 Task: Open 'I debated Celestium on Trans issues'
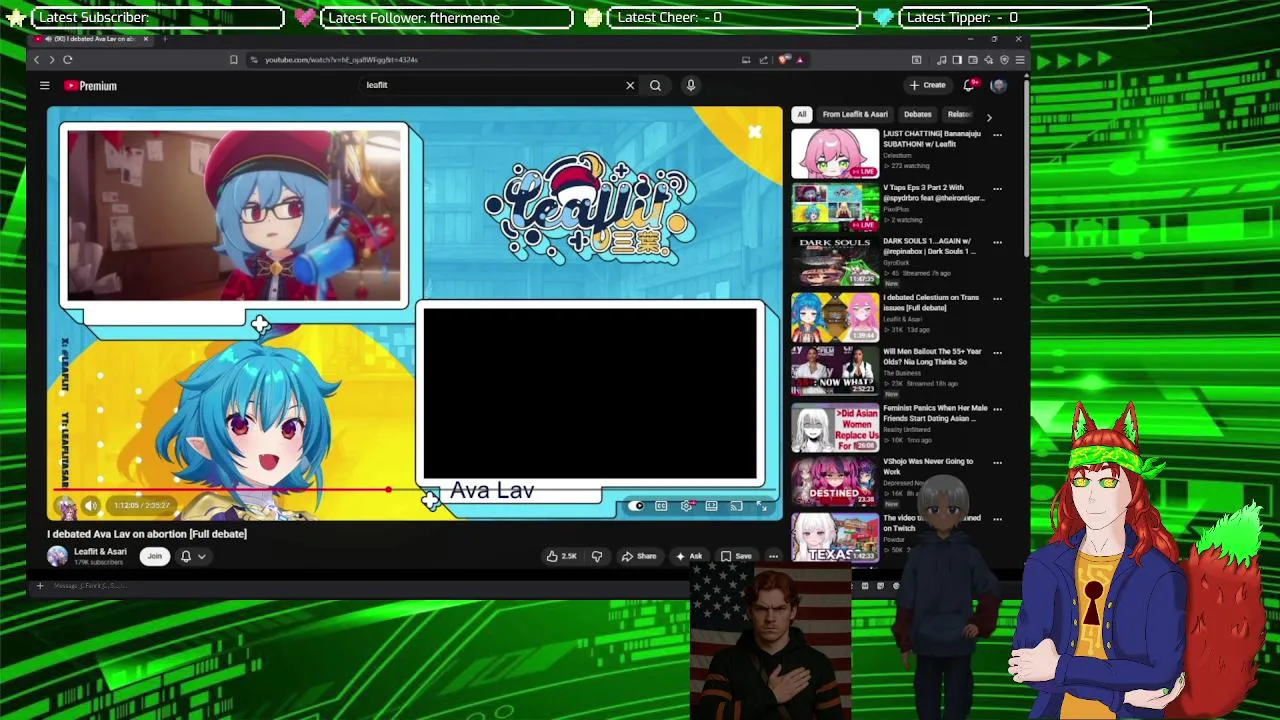pos(931,302)
